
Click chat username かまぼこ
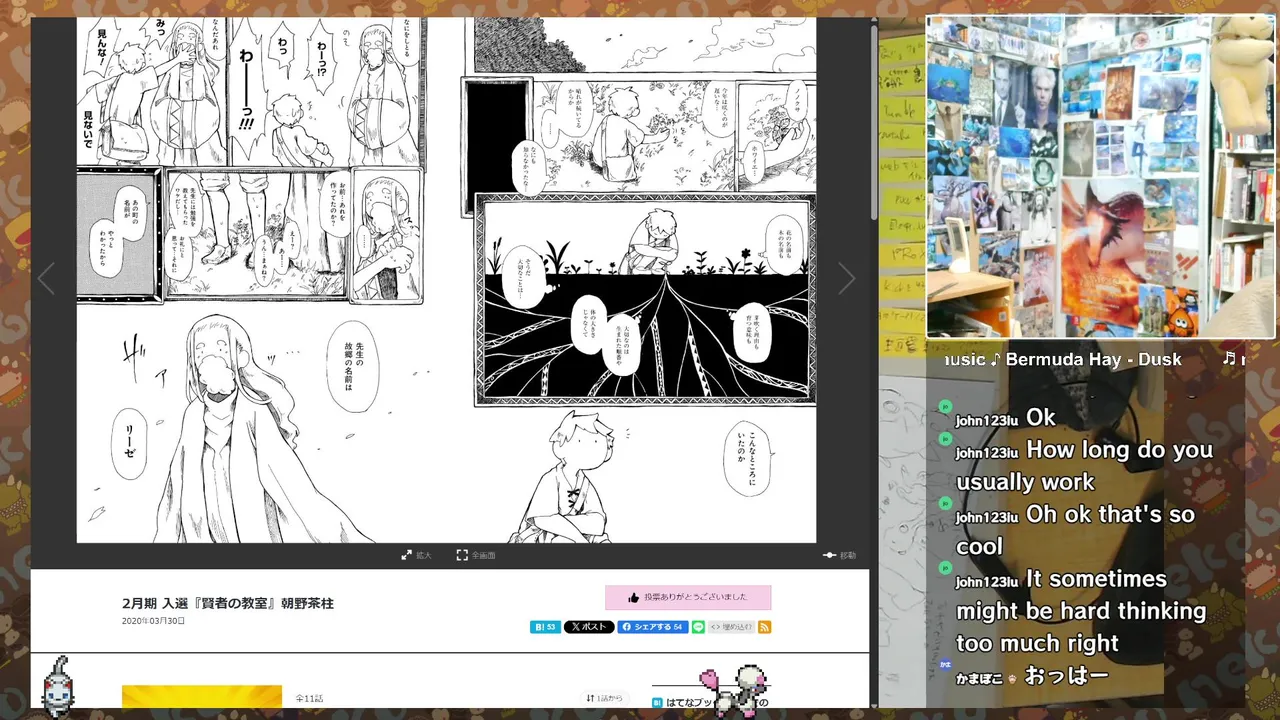pyautogui.click(x=978, y=678)
